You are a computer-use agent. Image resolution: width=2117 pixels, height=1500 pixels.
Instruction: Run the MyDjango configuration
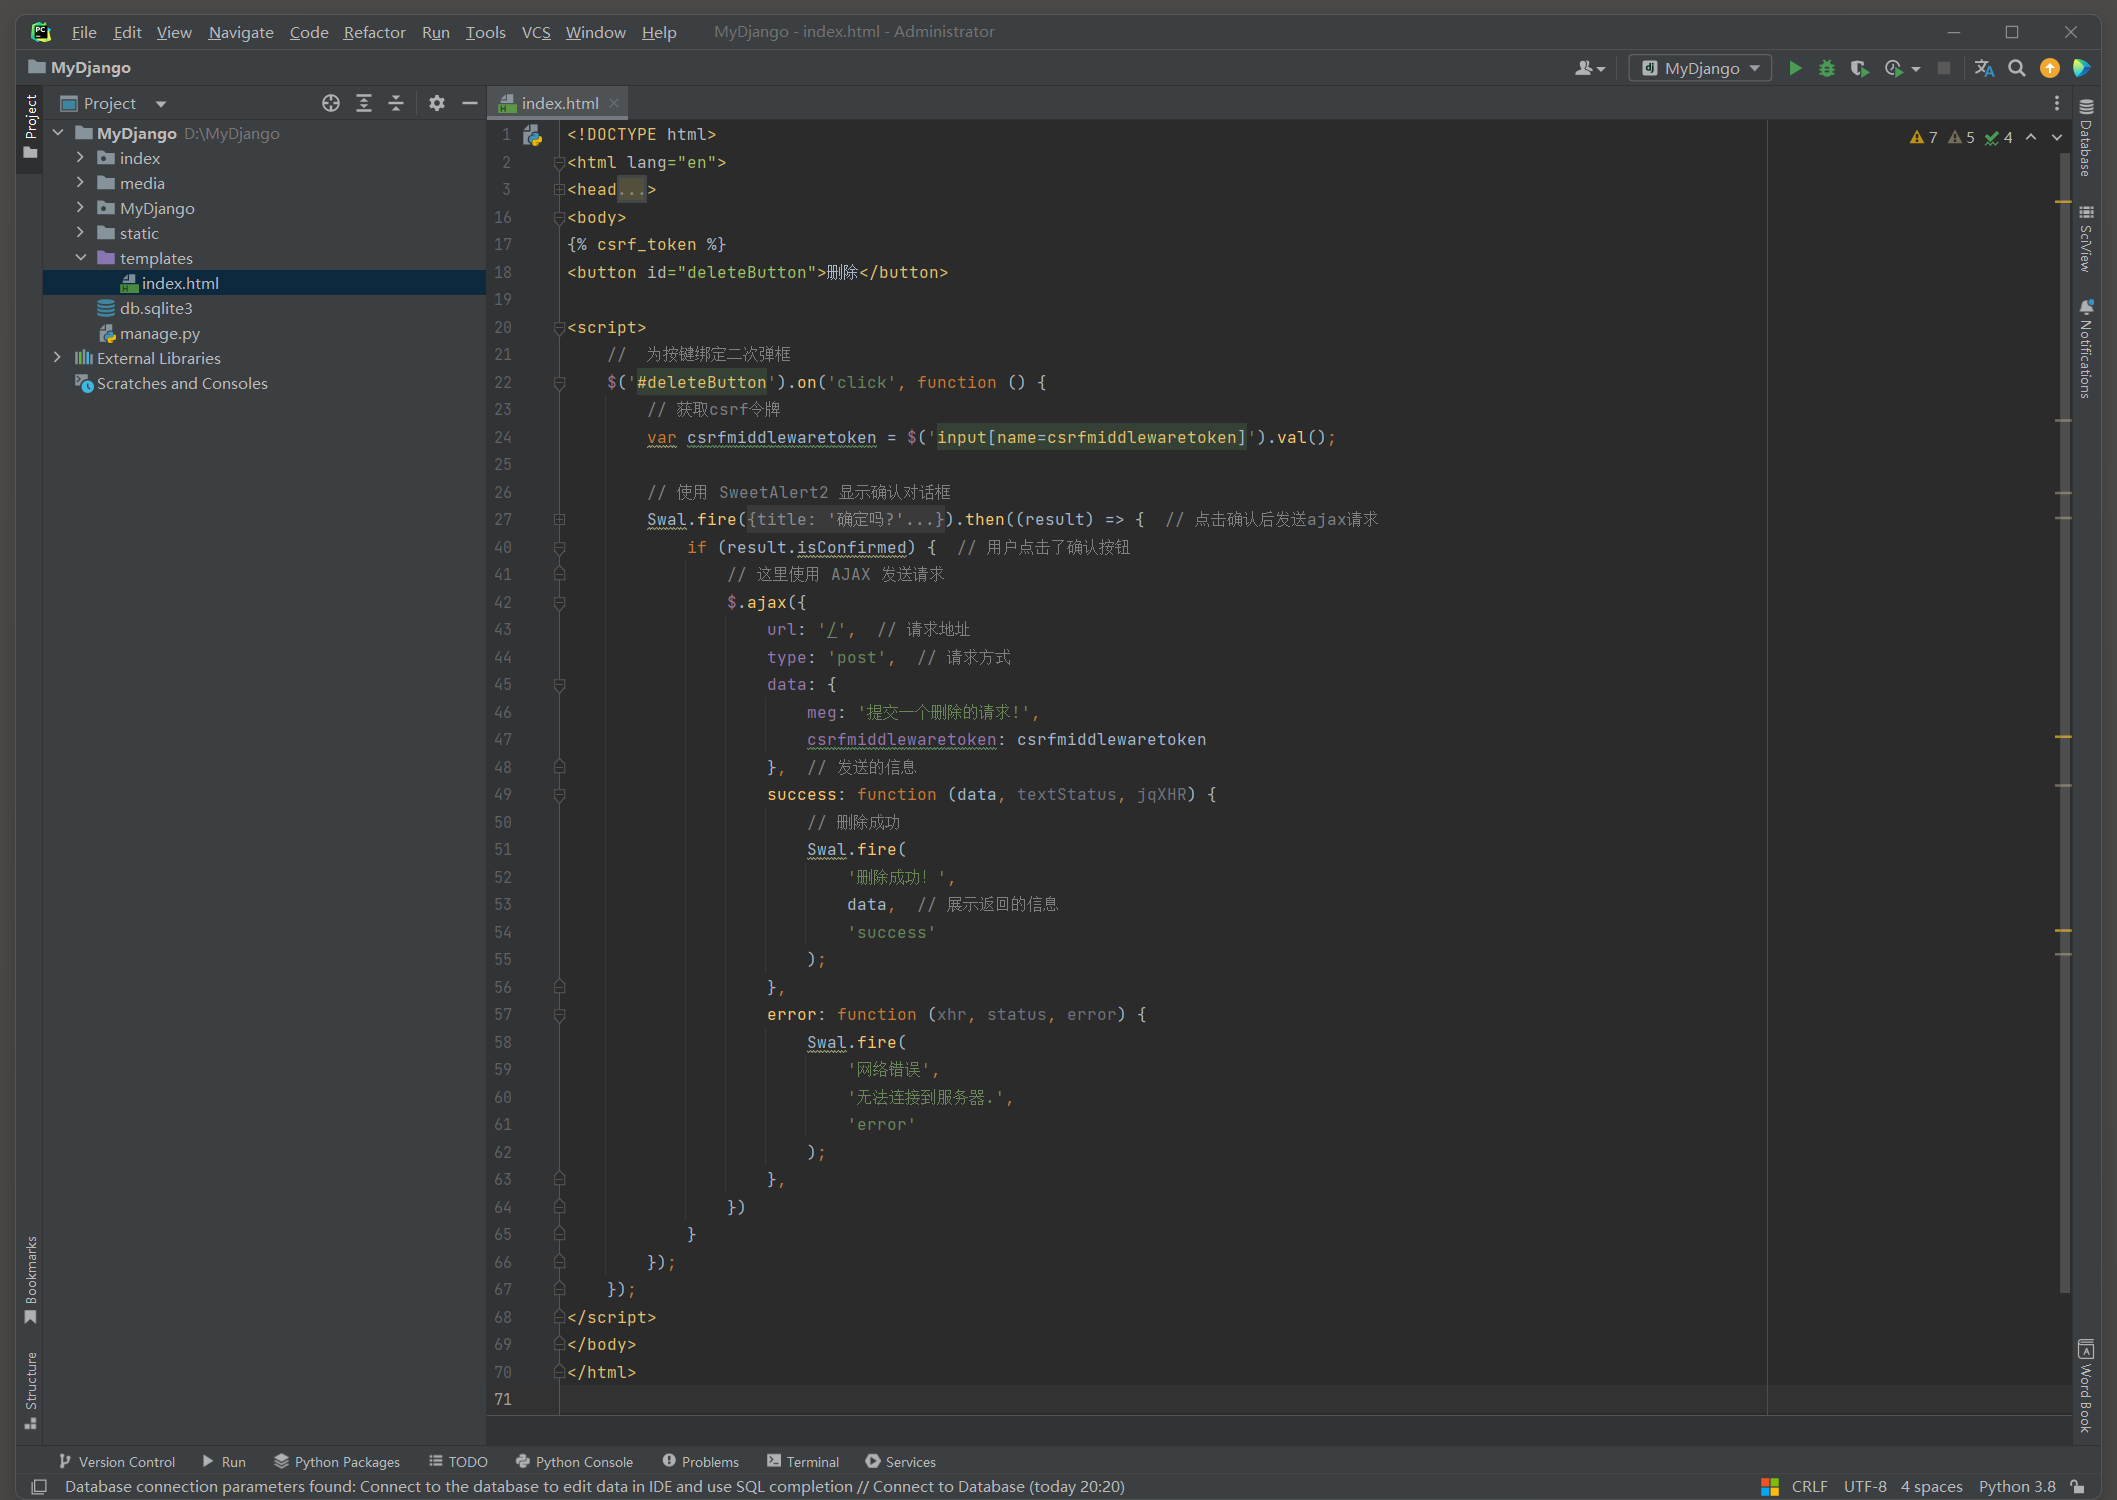coord(1795,68)
